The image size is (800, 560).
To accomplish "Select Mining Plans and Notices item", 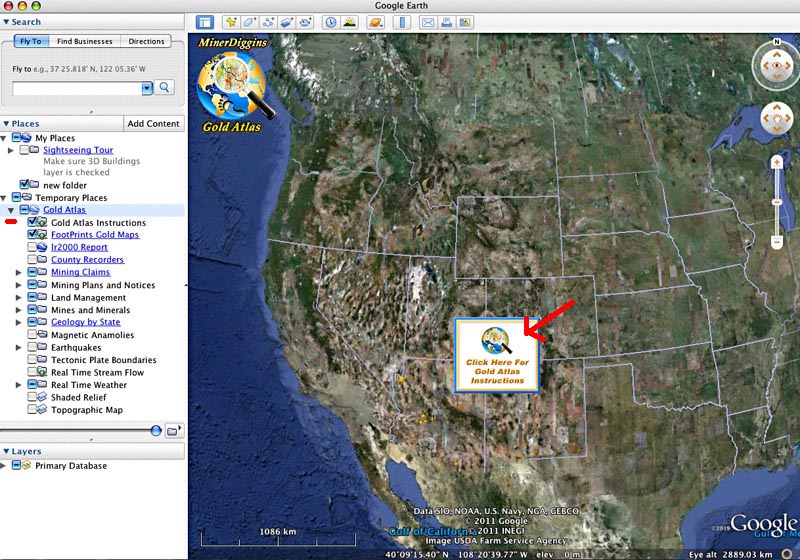I will (103, 285).
